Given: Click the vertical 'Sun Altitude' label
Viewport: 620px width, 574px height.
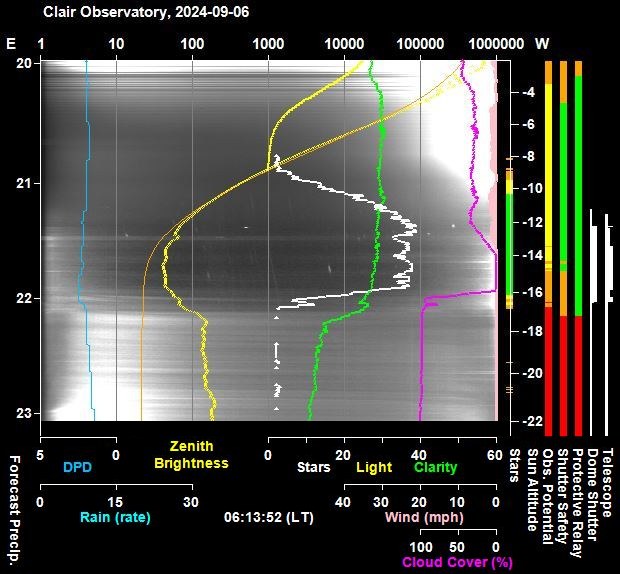Looking at the screenshot, I should coord(533,490).
